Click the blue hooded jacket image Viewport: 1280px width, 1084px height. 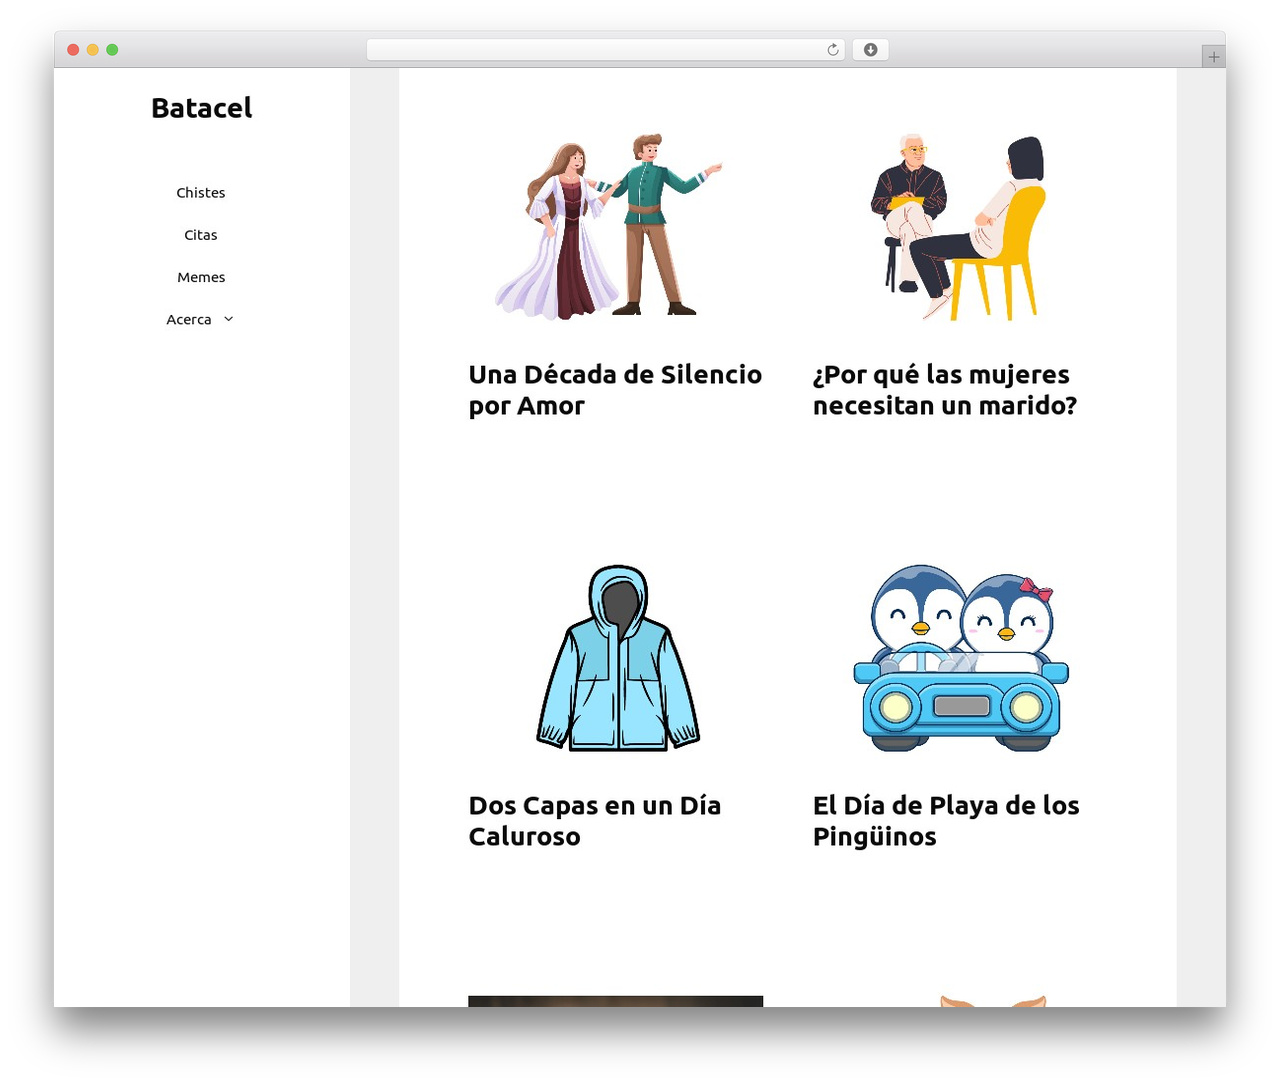[x=618, y=658]
